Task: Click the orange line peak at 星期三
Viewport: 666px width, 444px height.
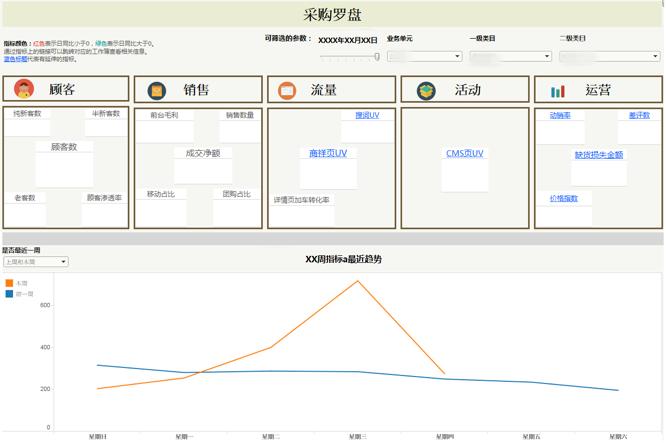Action: (x=358, y=281)
